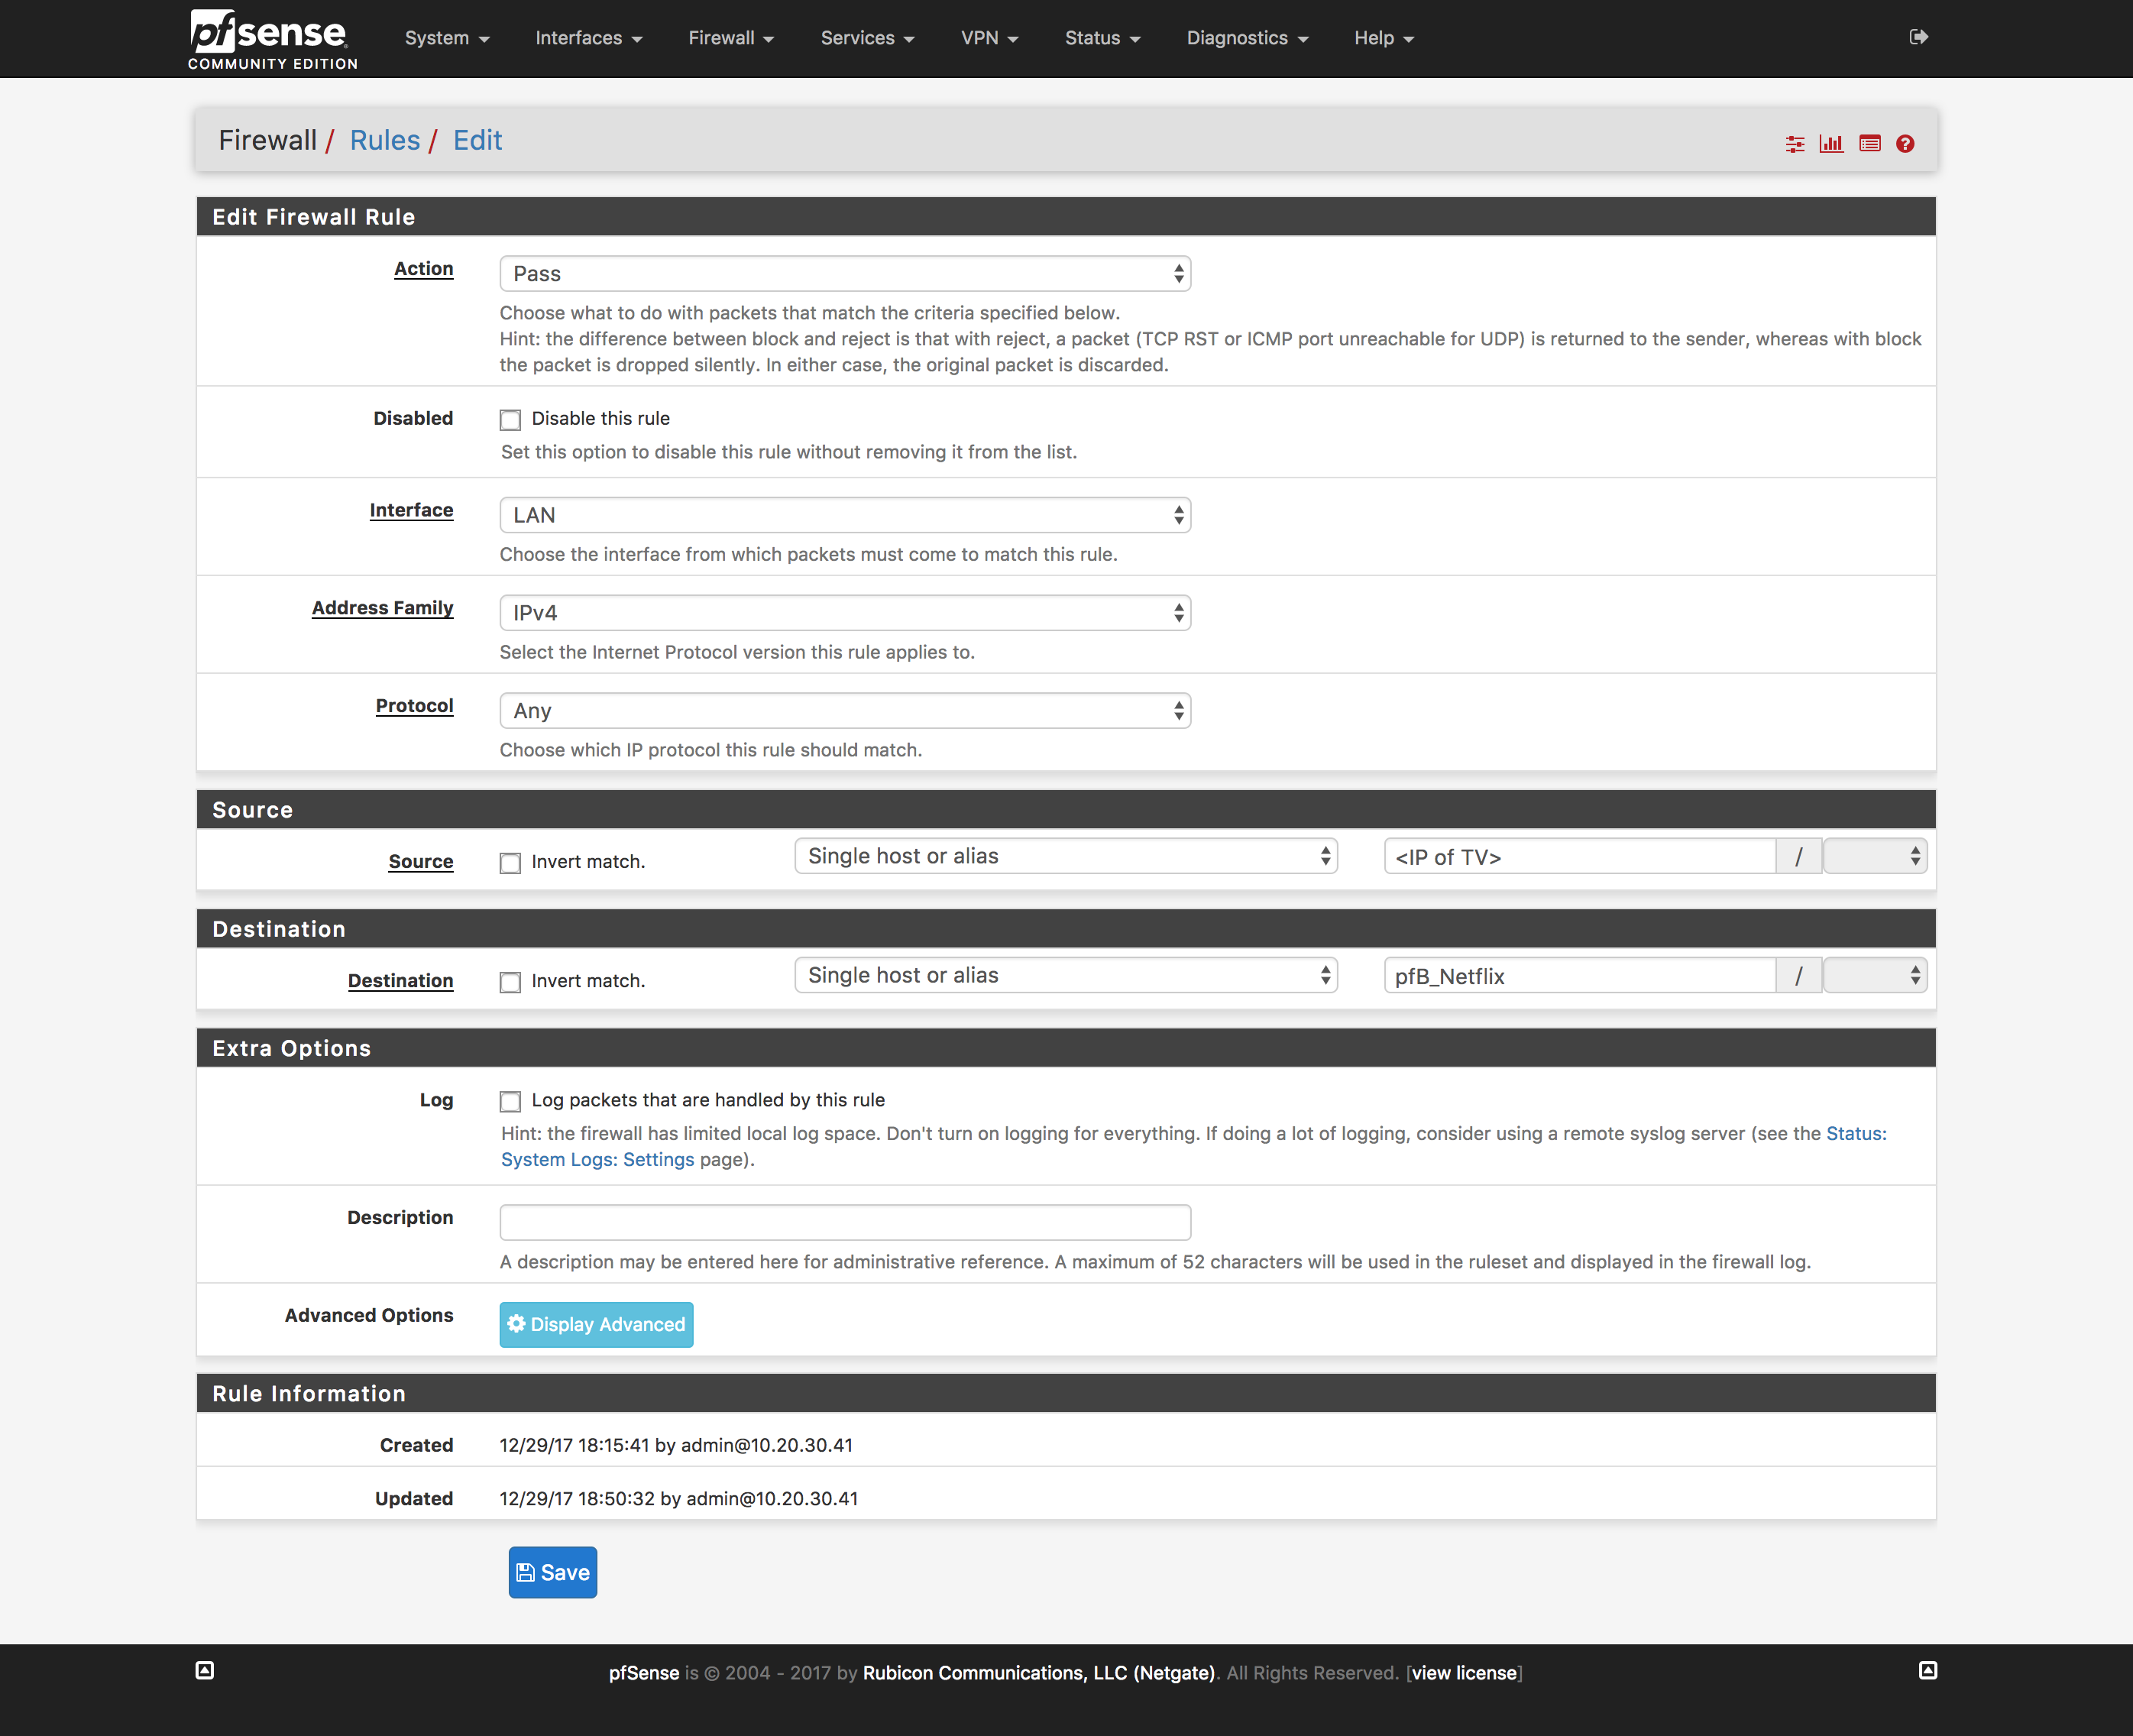Click the anchor icon in the footer
The width and height of the screenshot is (2133, 1736).
[203, 1670]
